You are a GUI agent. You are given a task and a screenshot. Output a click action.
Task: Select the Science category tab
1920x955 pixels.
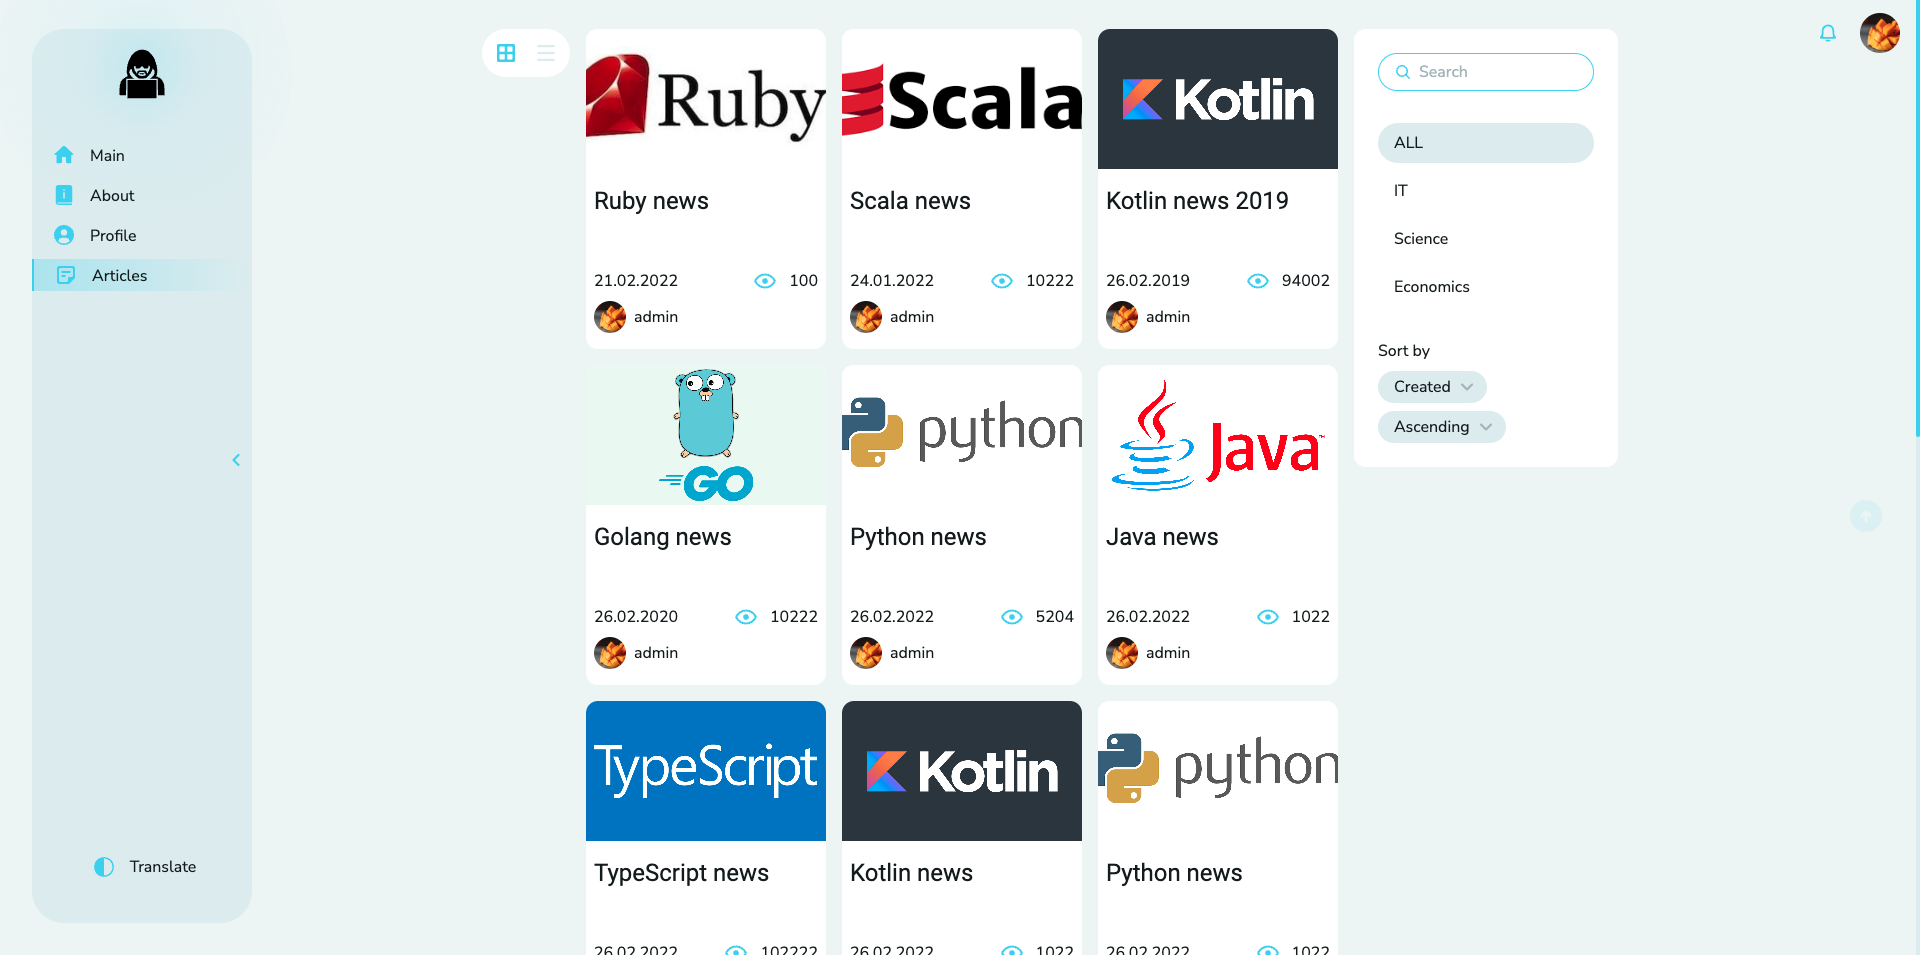[1486, 239]
